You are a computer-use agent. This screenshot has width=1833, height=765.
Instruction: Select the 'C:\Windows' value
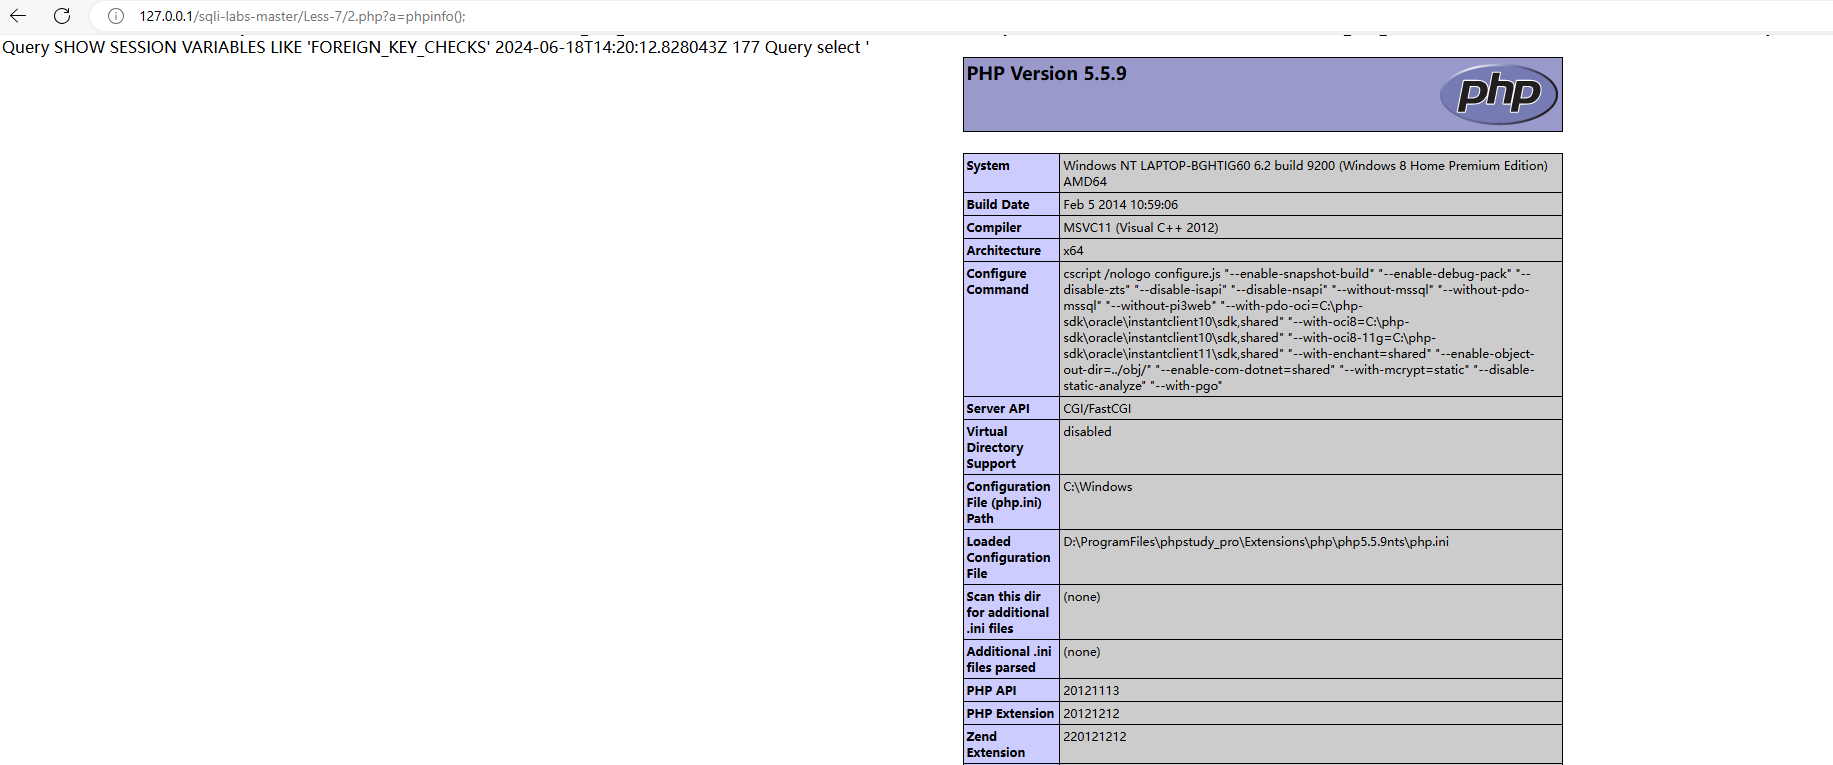tap(1098, 487)
